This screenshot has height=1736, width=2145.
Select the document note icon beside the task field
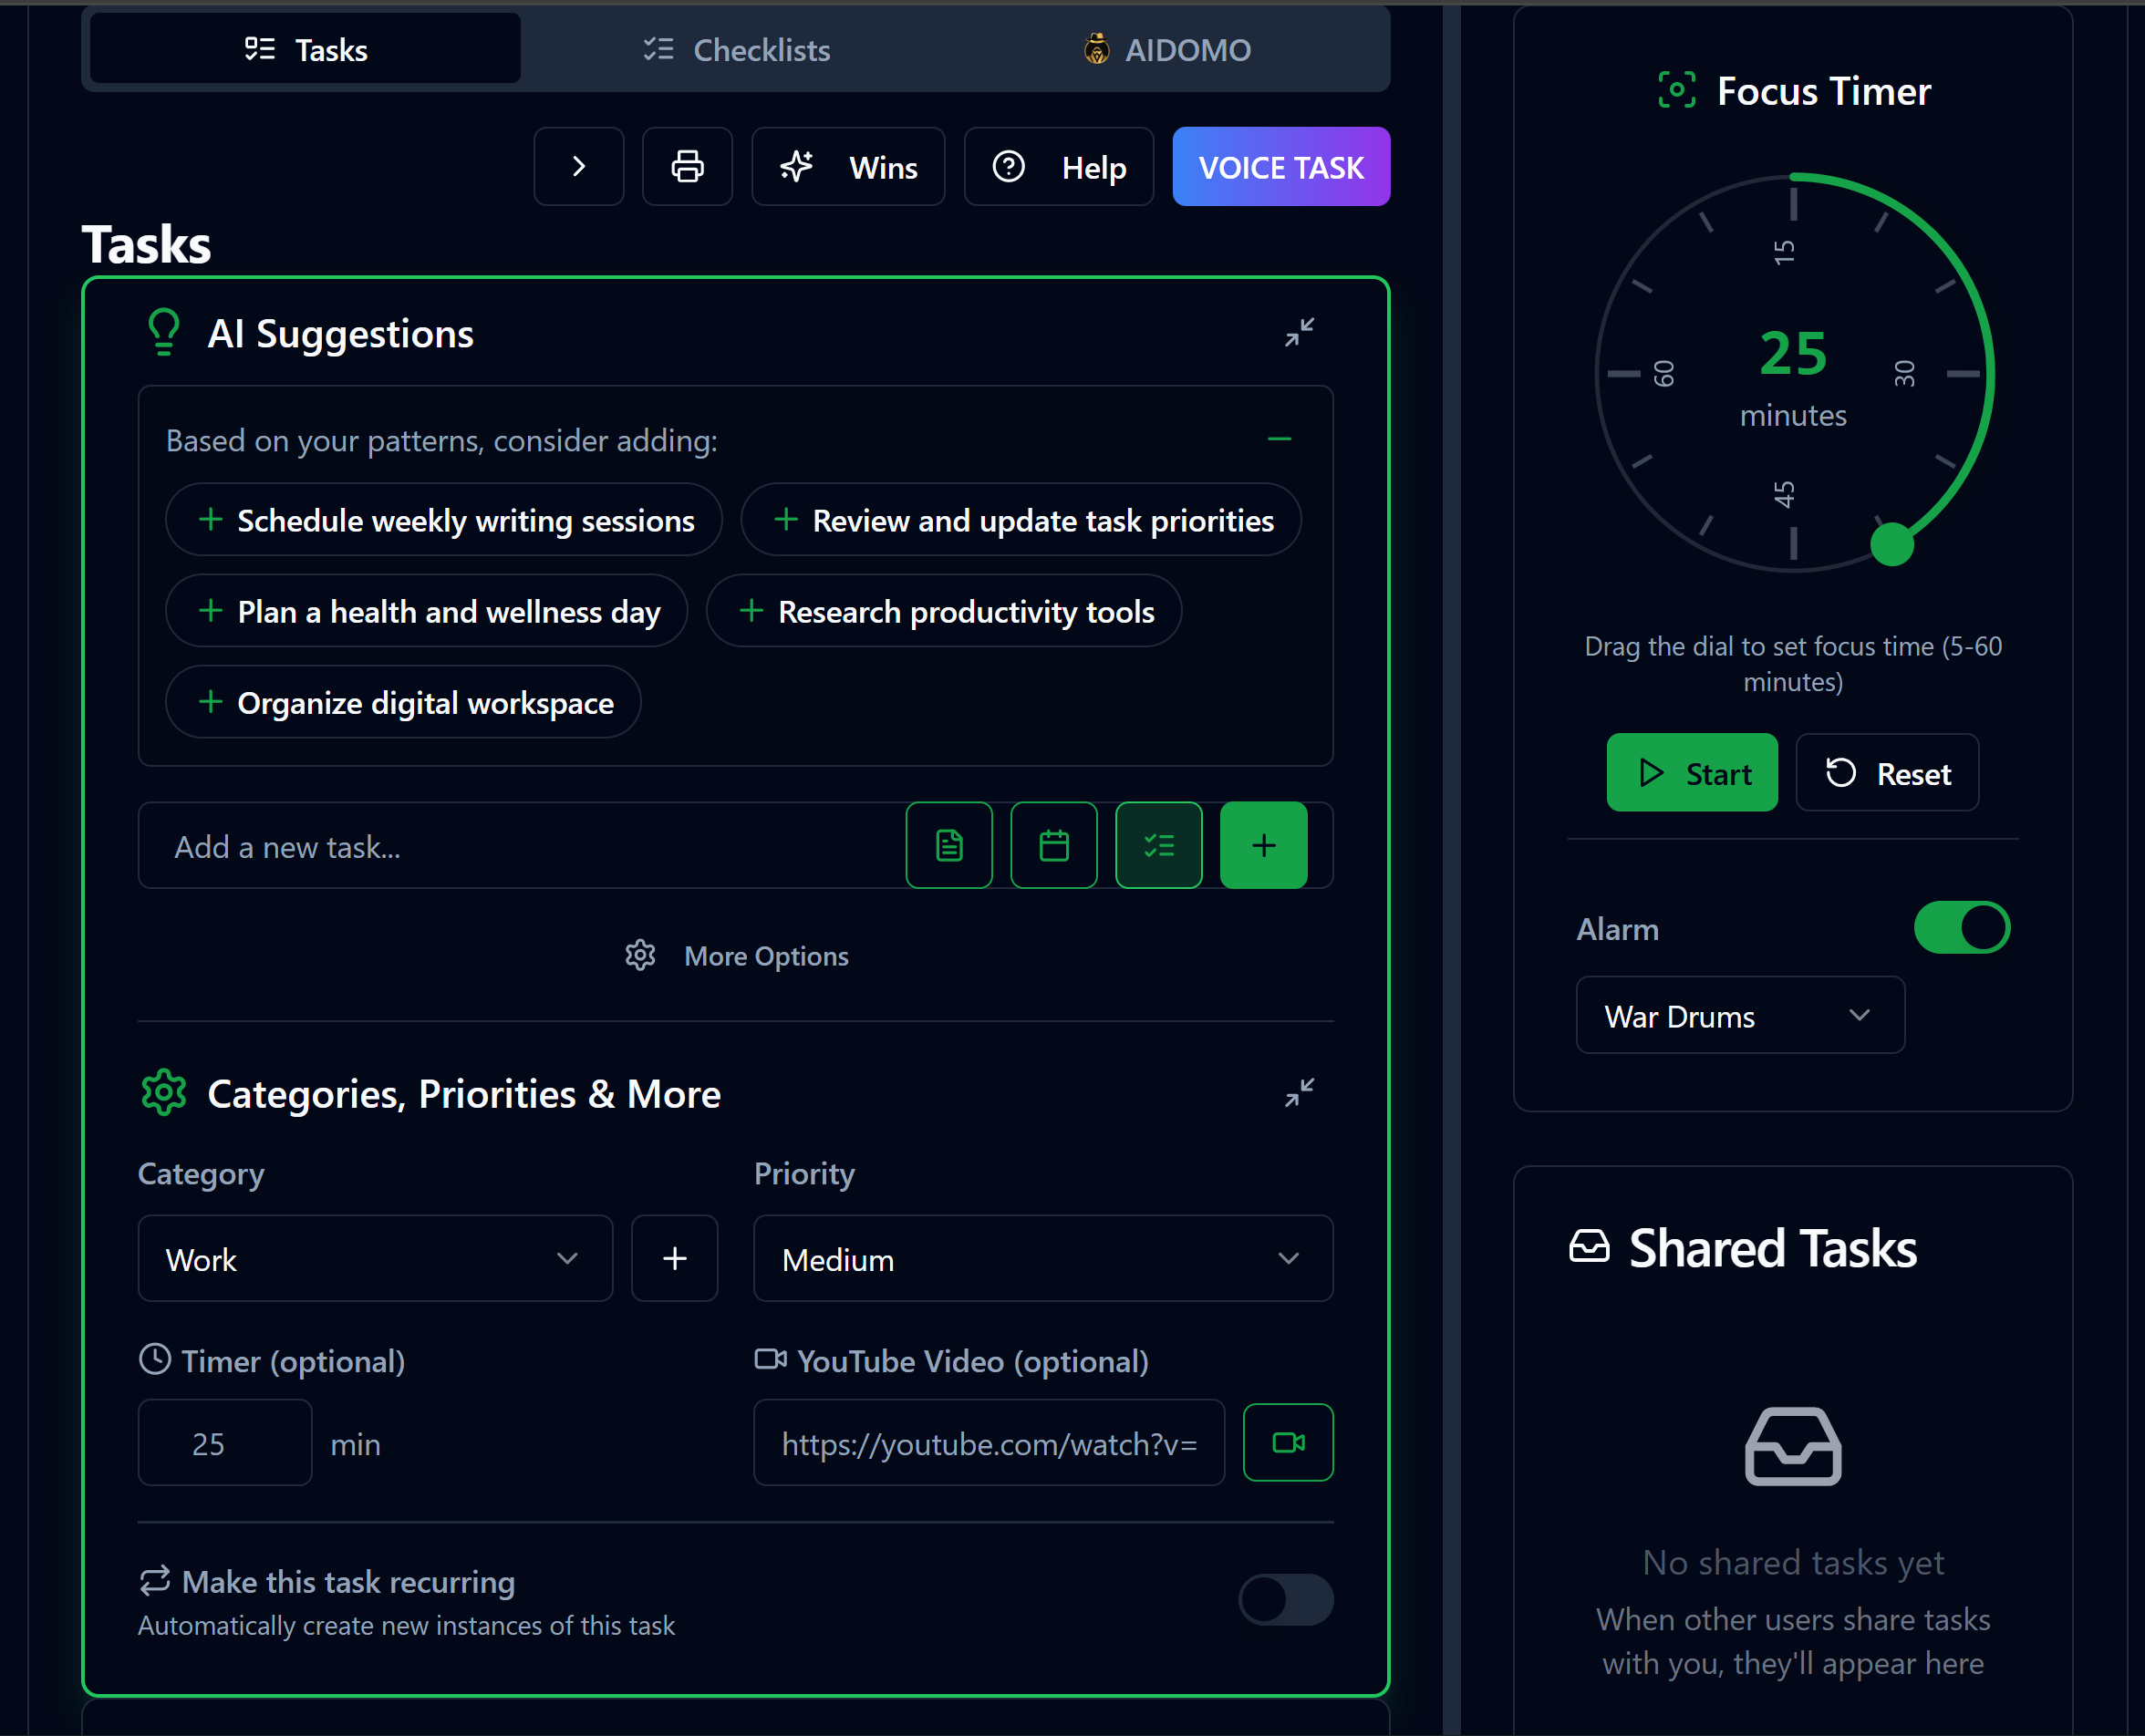(x=948, y=845)
